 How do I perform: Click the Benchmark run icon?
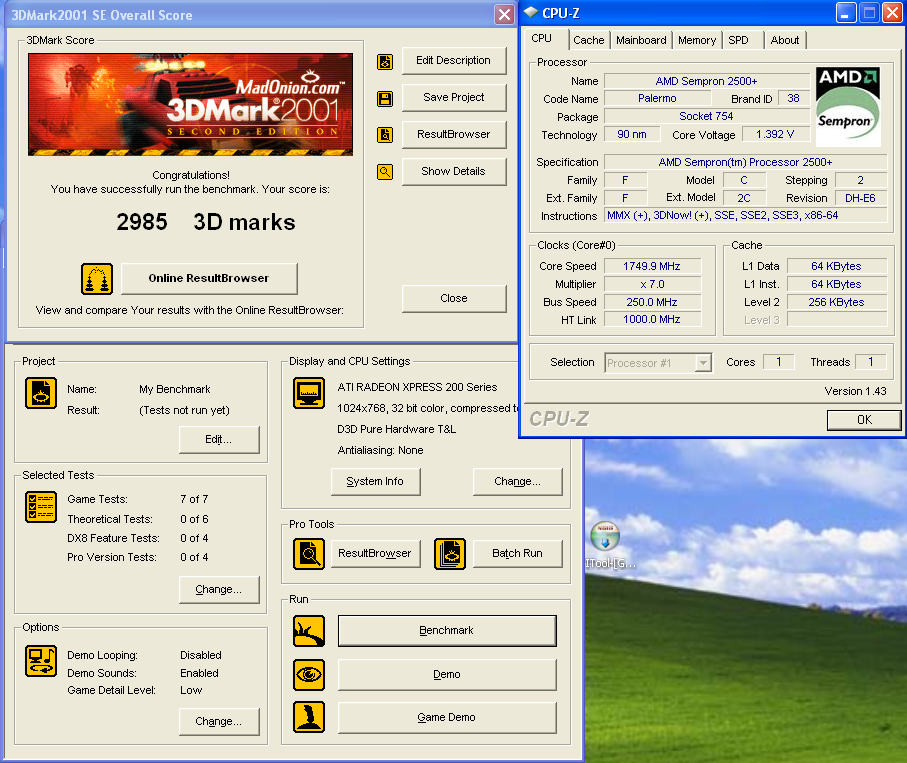point(309,631)
